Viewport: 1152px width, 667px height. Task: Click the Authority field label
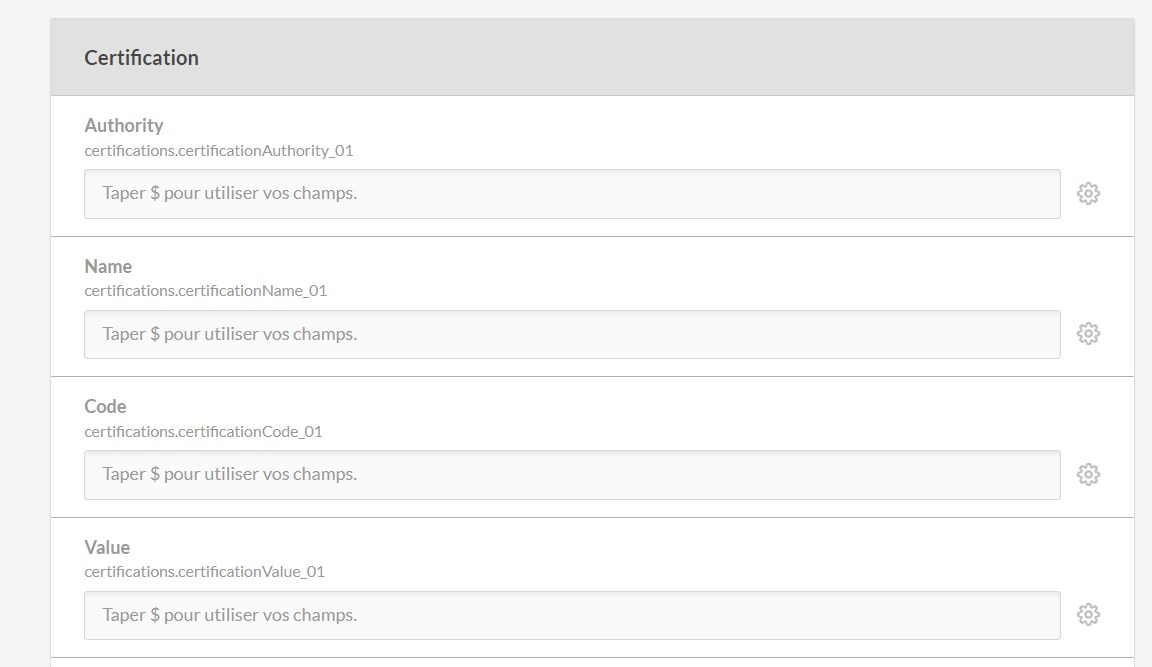pos(124,125)
